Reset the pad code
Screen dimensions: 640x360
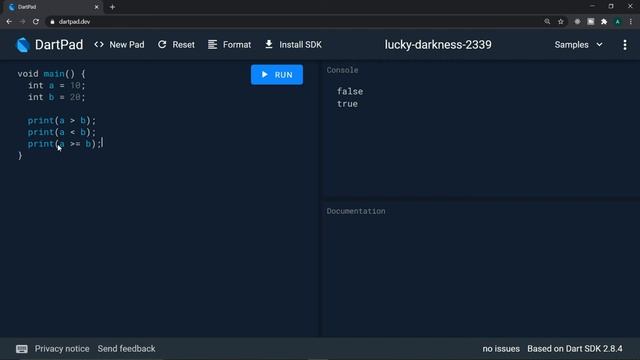point(176,45)
